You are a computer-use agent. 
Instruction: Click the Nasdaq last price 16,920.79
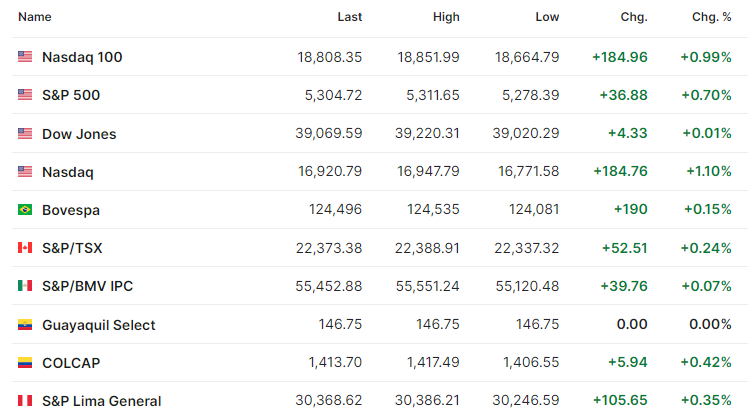(x=330, y=171)
